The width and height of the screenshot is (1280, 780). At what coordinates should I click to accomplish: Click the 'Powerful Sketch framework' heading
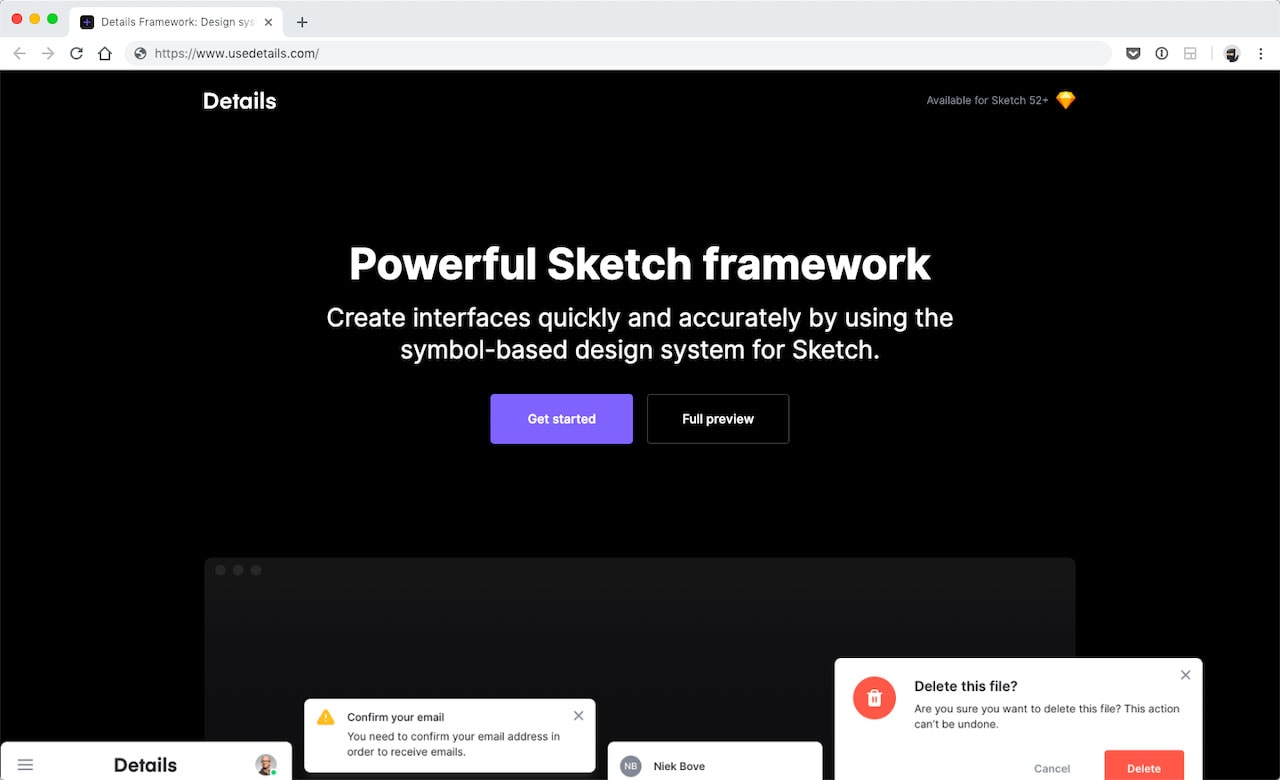point(640,264)
